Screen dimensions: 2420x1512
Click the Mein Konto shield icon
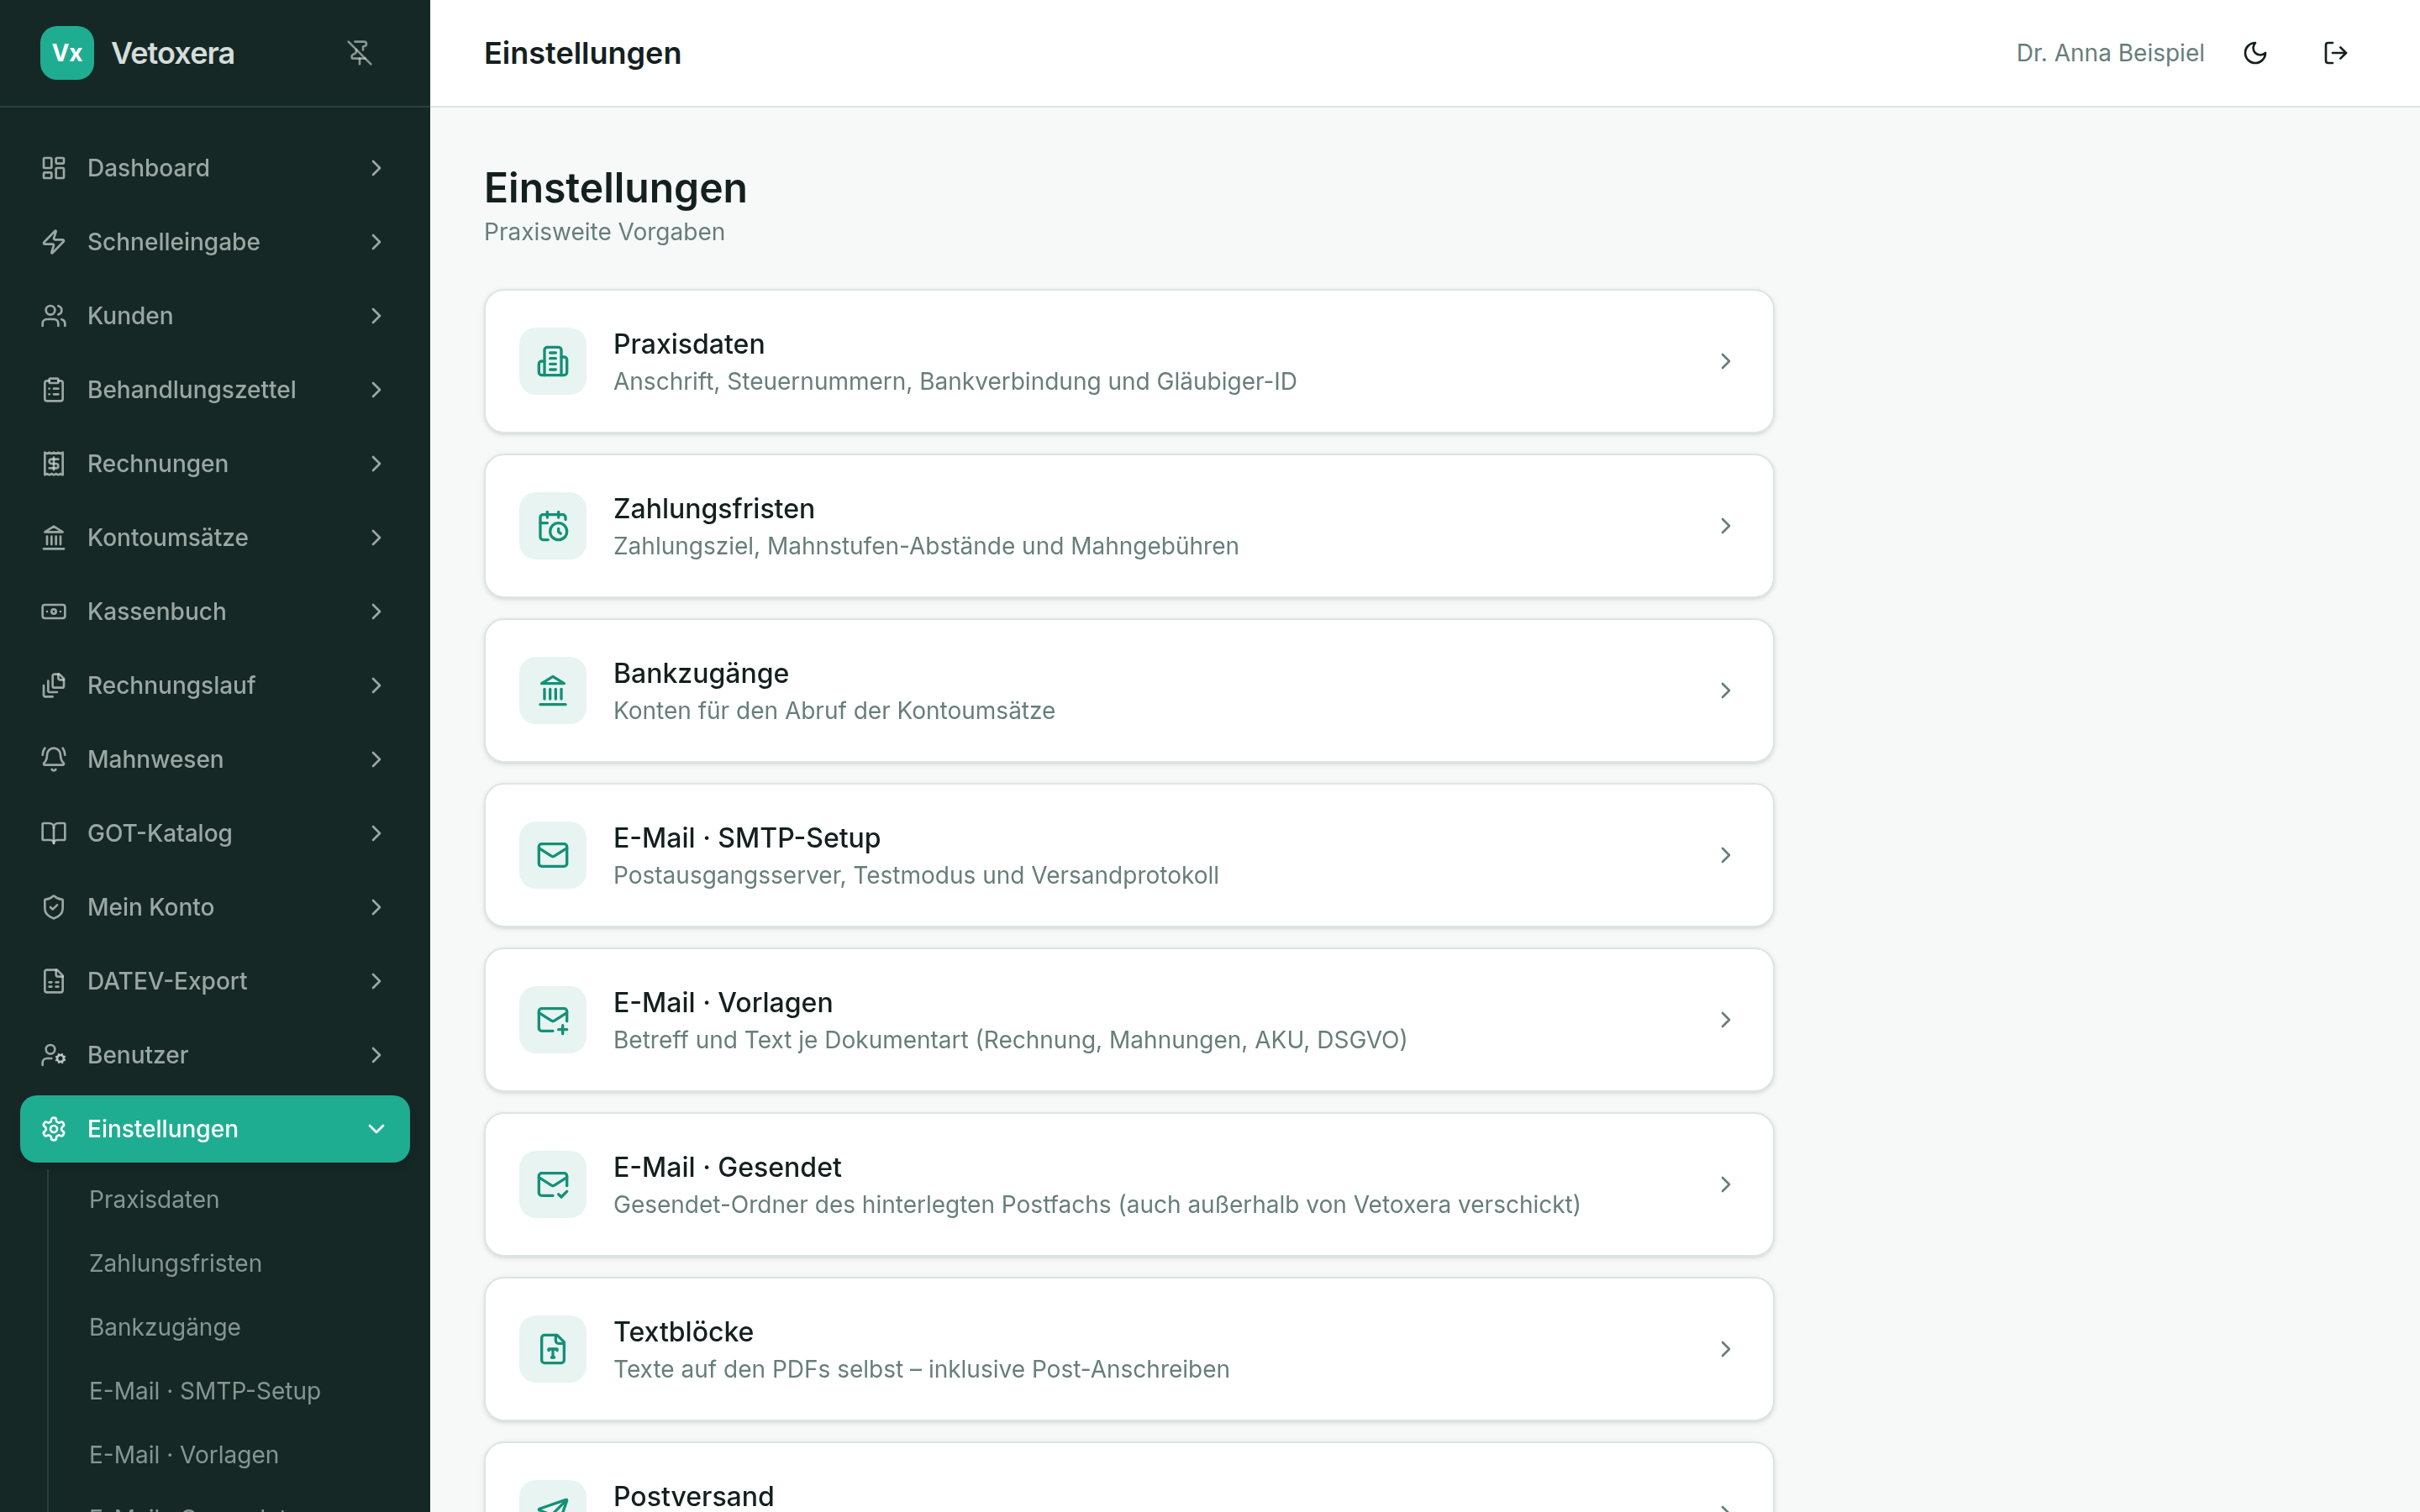54,908
